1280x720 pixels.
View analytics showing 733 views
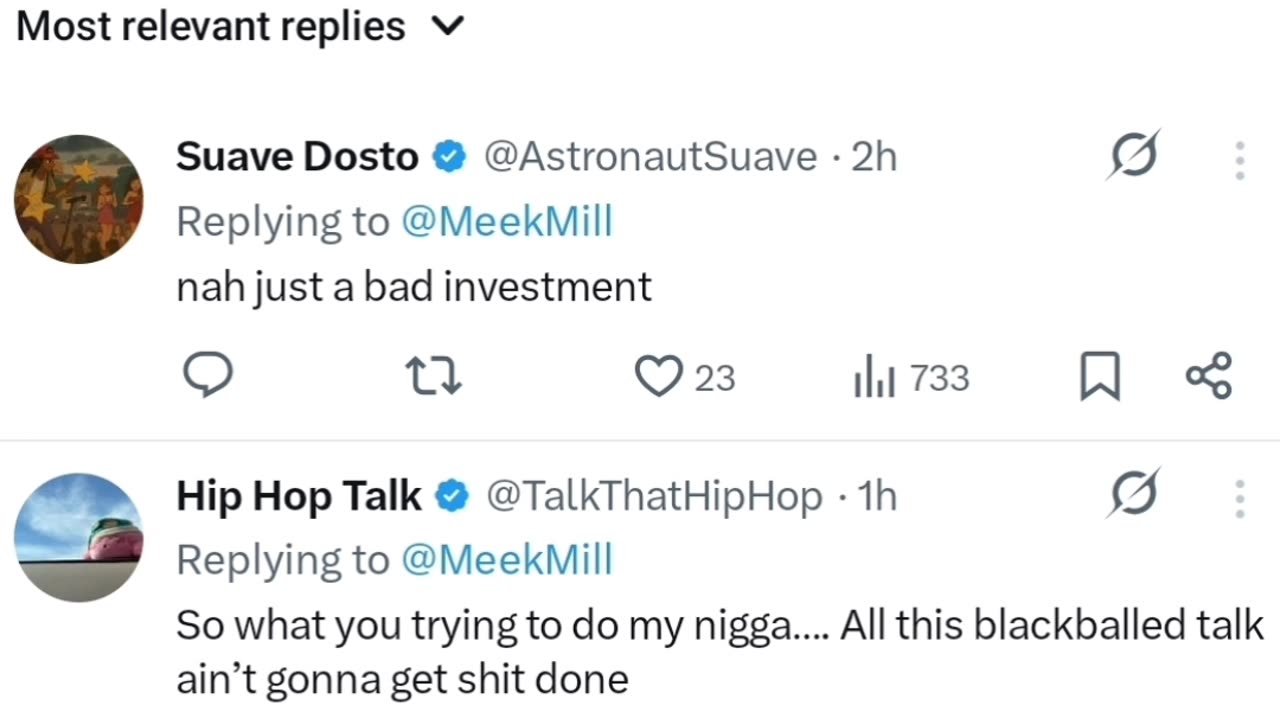911,378
